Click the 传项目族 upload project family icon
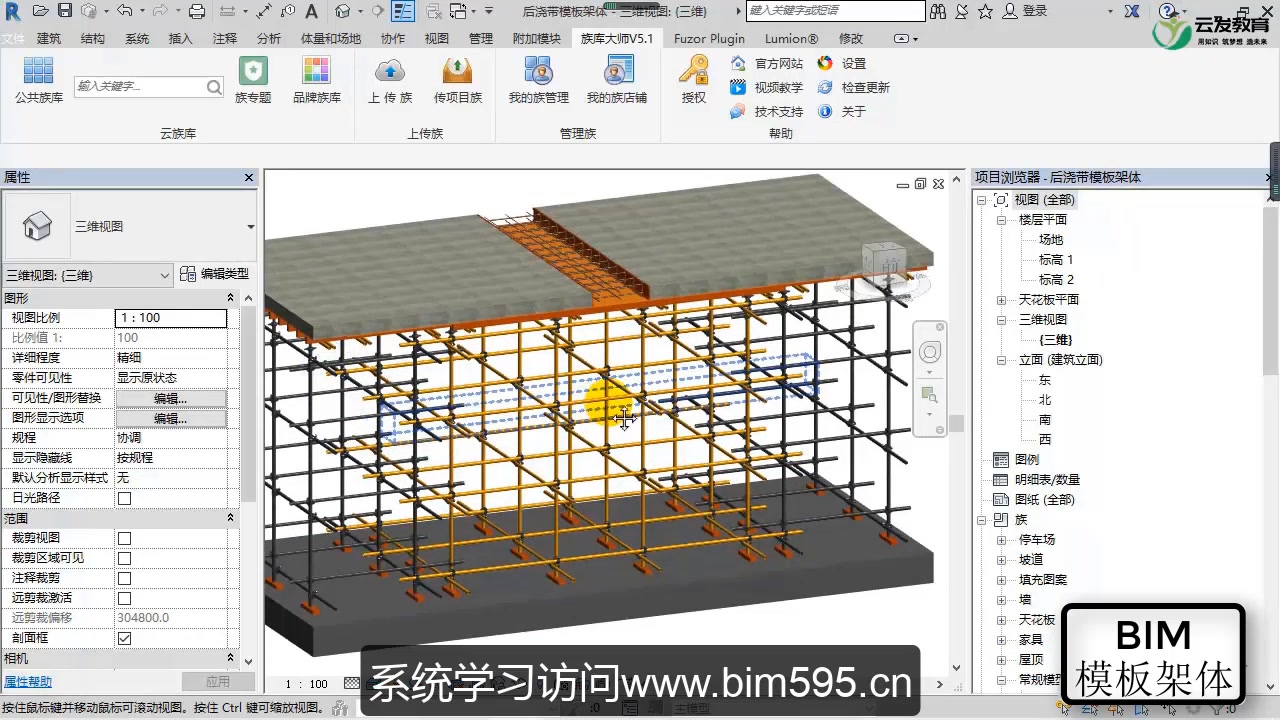The image size is (1280, 720). point(457,79)
